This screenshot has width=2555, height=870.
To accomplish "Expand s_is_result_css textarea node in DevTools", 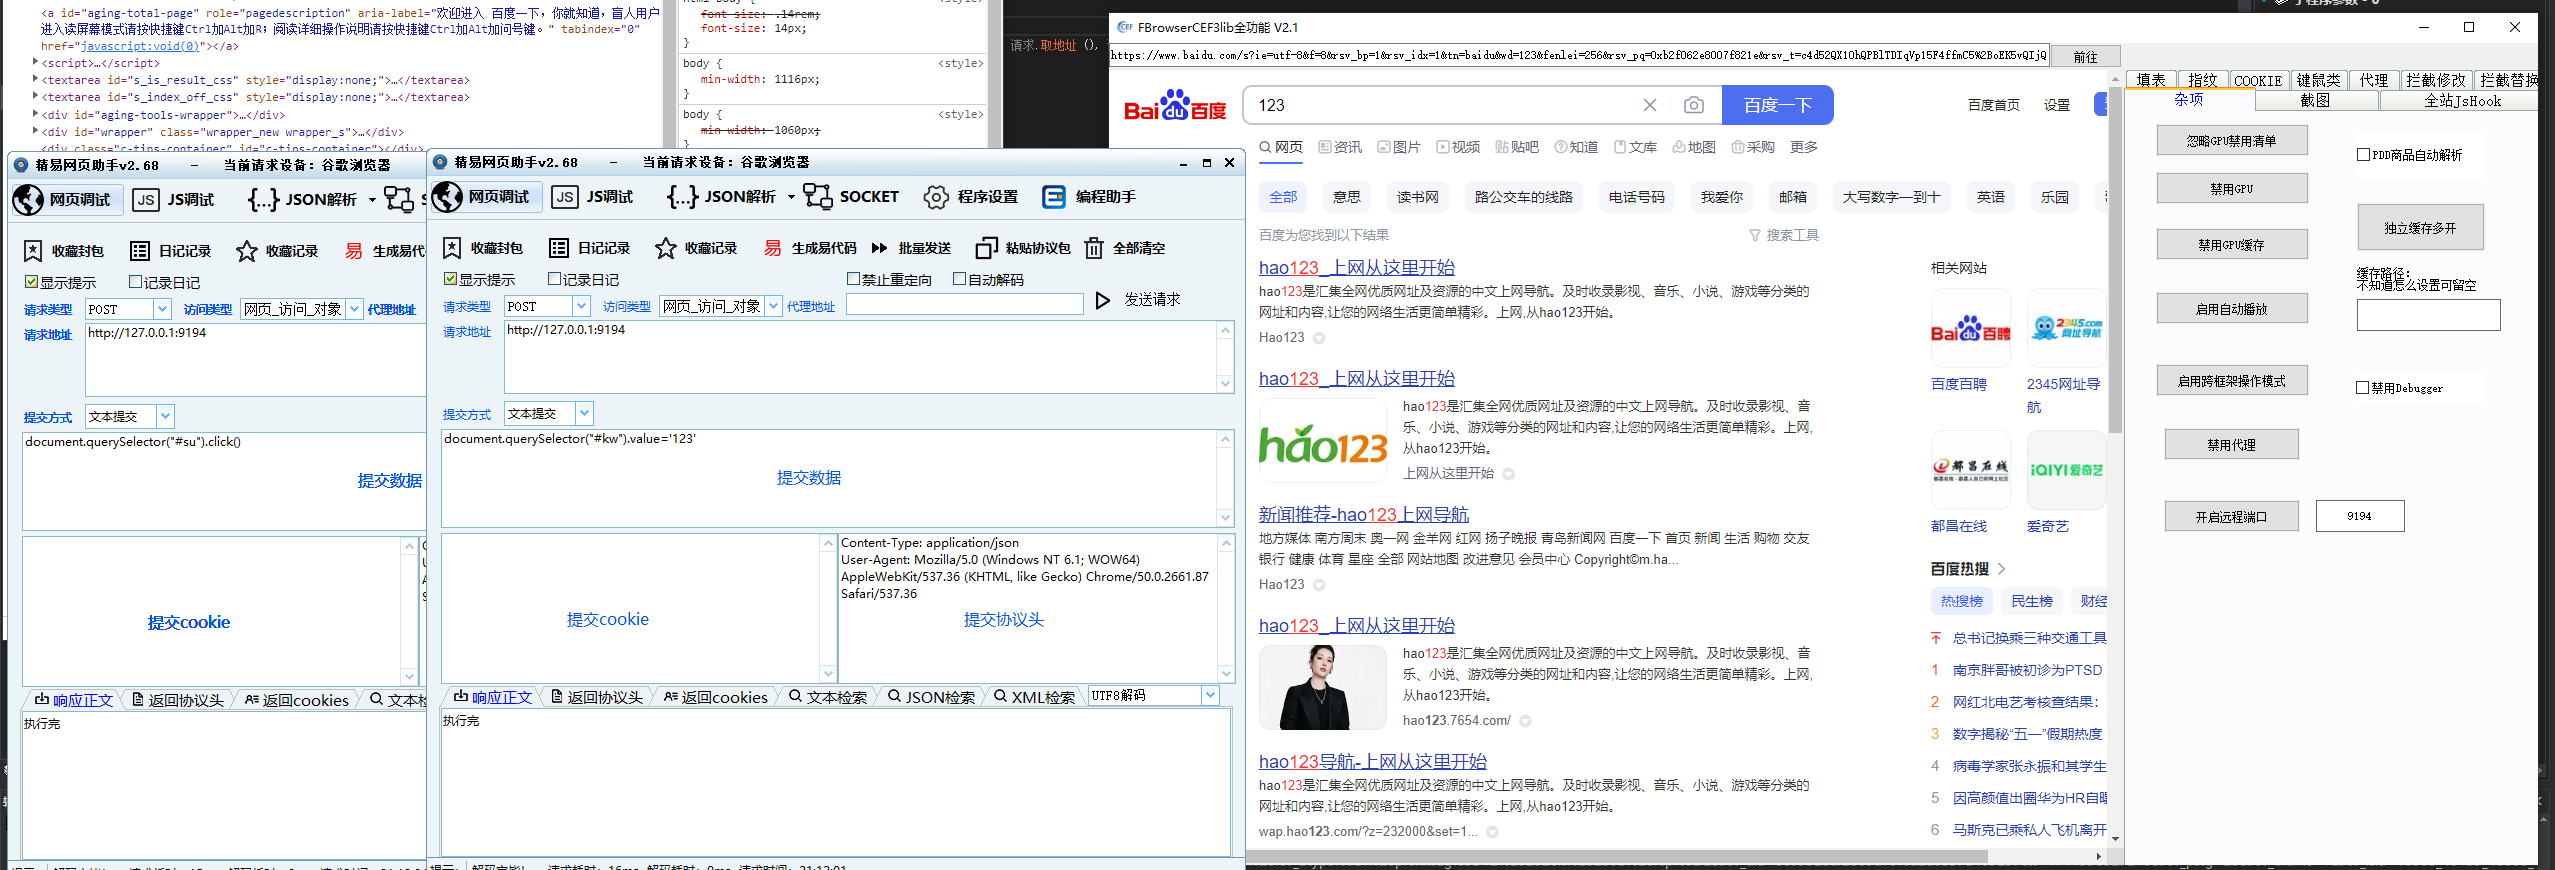I will [x=36, y=80].
